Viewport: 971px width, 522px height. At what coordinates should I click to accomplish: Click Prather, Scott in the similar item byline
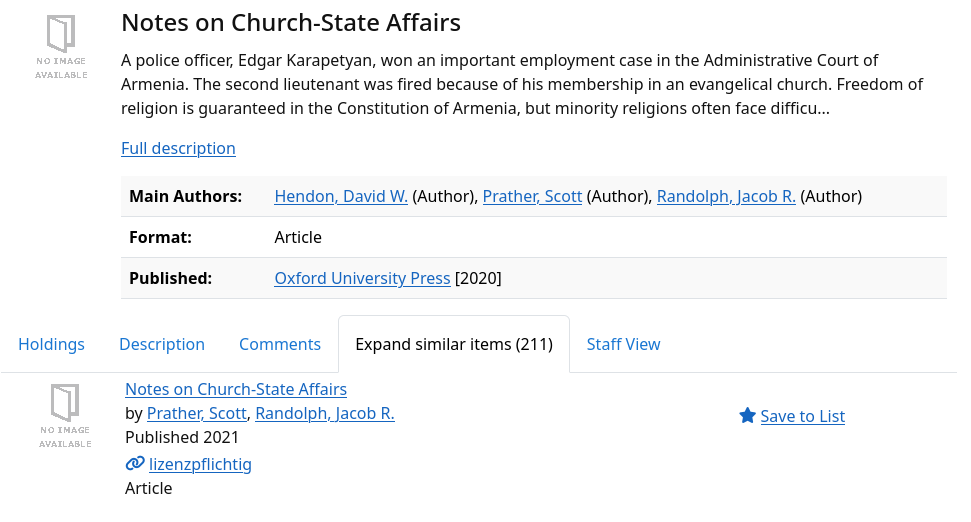[x=196, y=413]
